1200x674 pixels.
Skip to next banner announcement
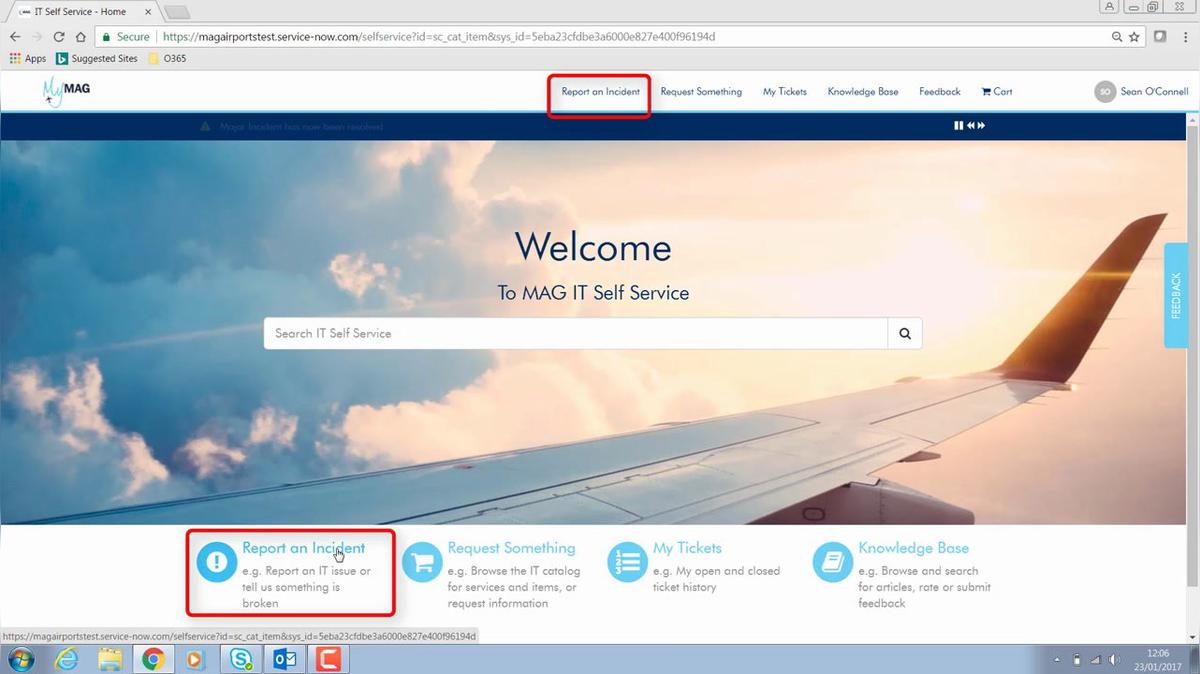point(982,125)
